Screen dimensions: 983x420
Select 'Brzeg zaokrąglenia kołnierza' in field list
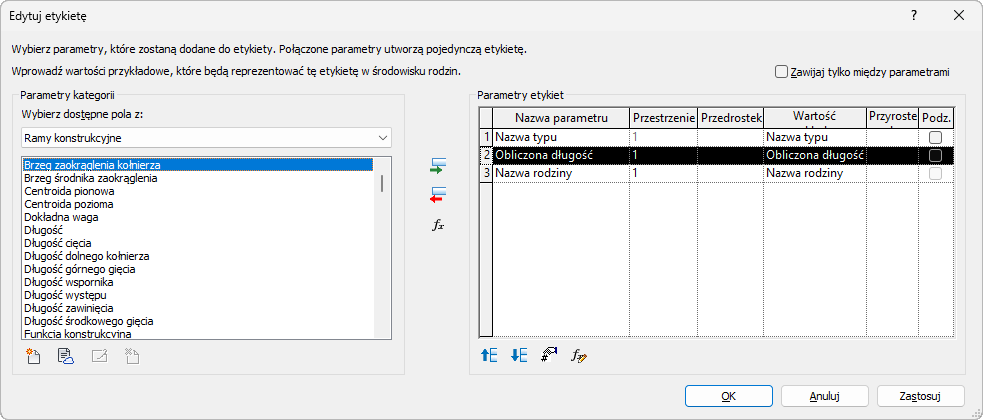(198, 165)
